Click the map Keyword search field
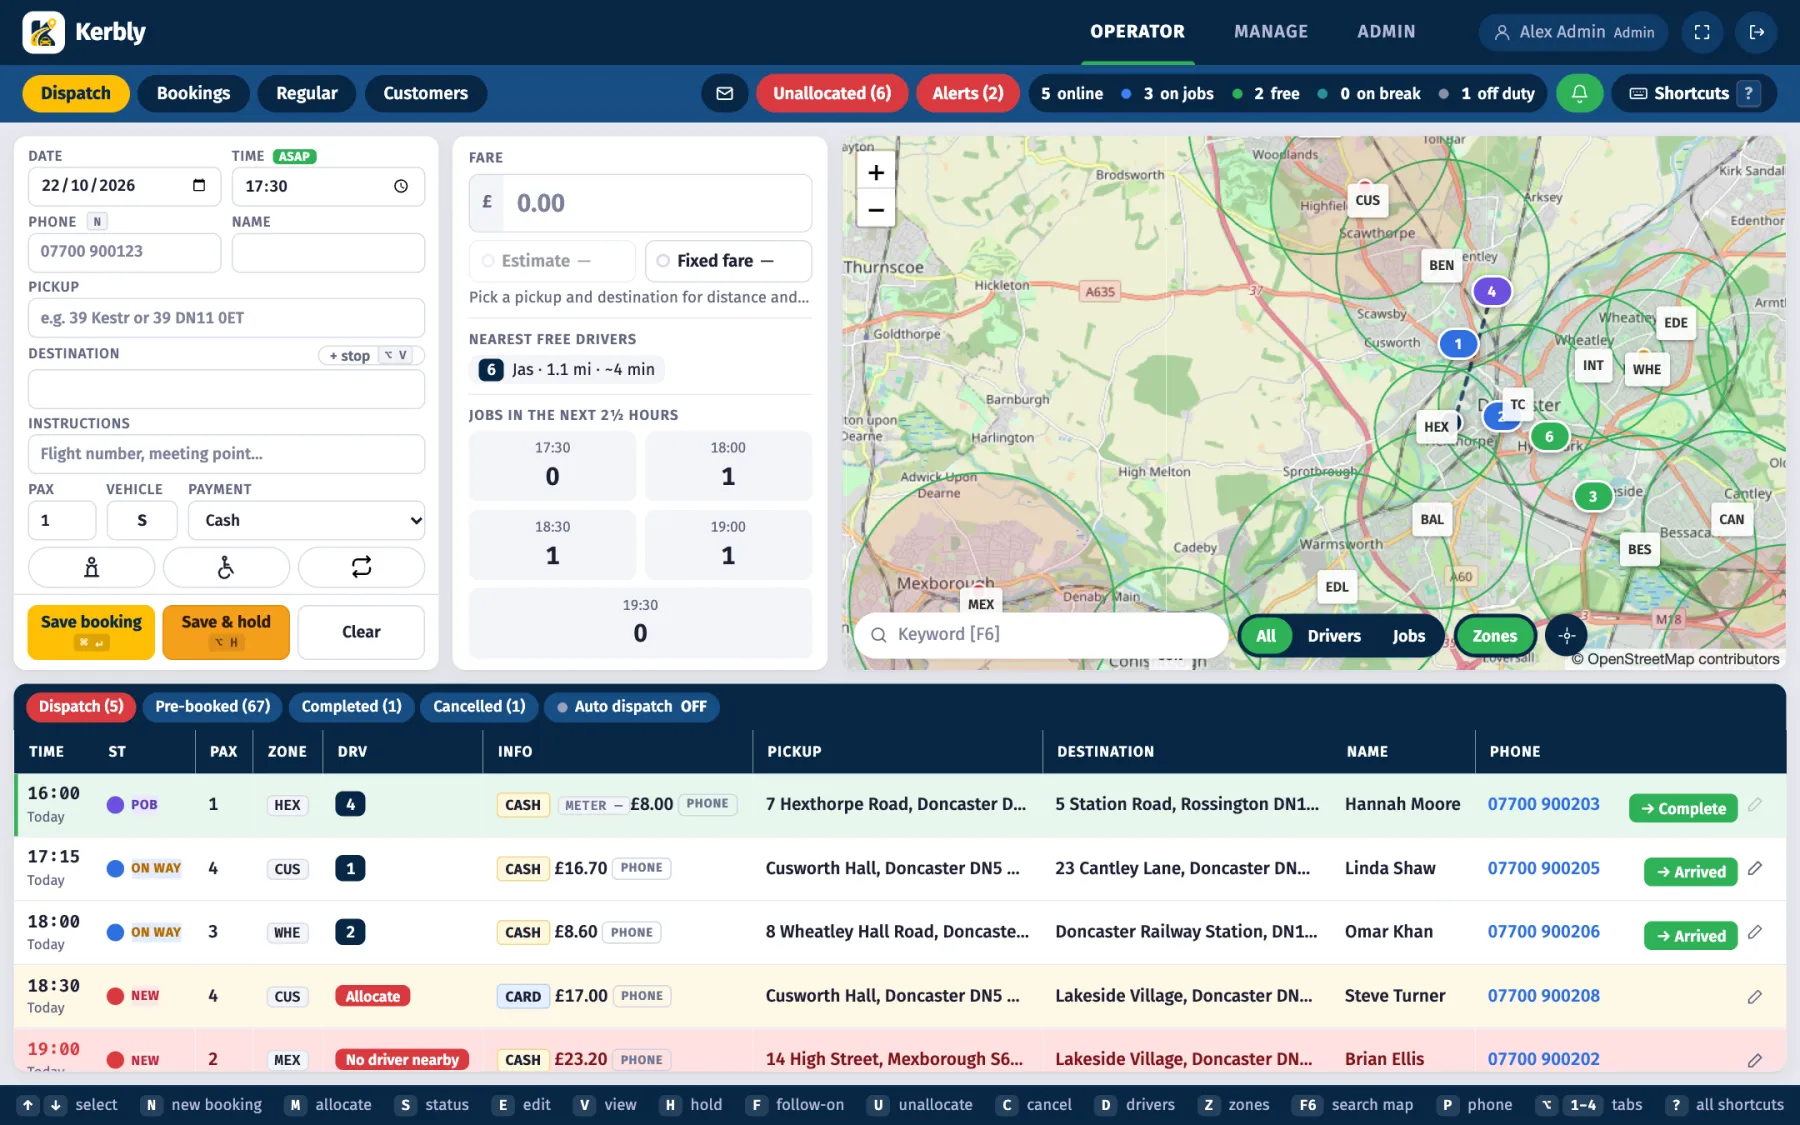The image size is (1800, 1125). [x=1040, y=635]
